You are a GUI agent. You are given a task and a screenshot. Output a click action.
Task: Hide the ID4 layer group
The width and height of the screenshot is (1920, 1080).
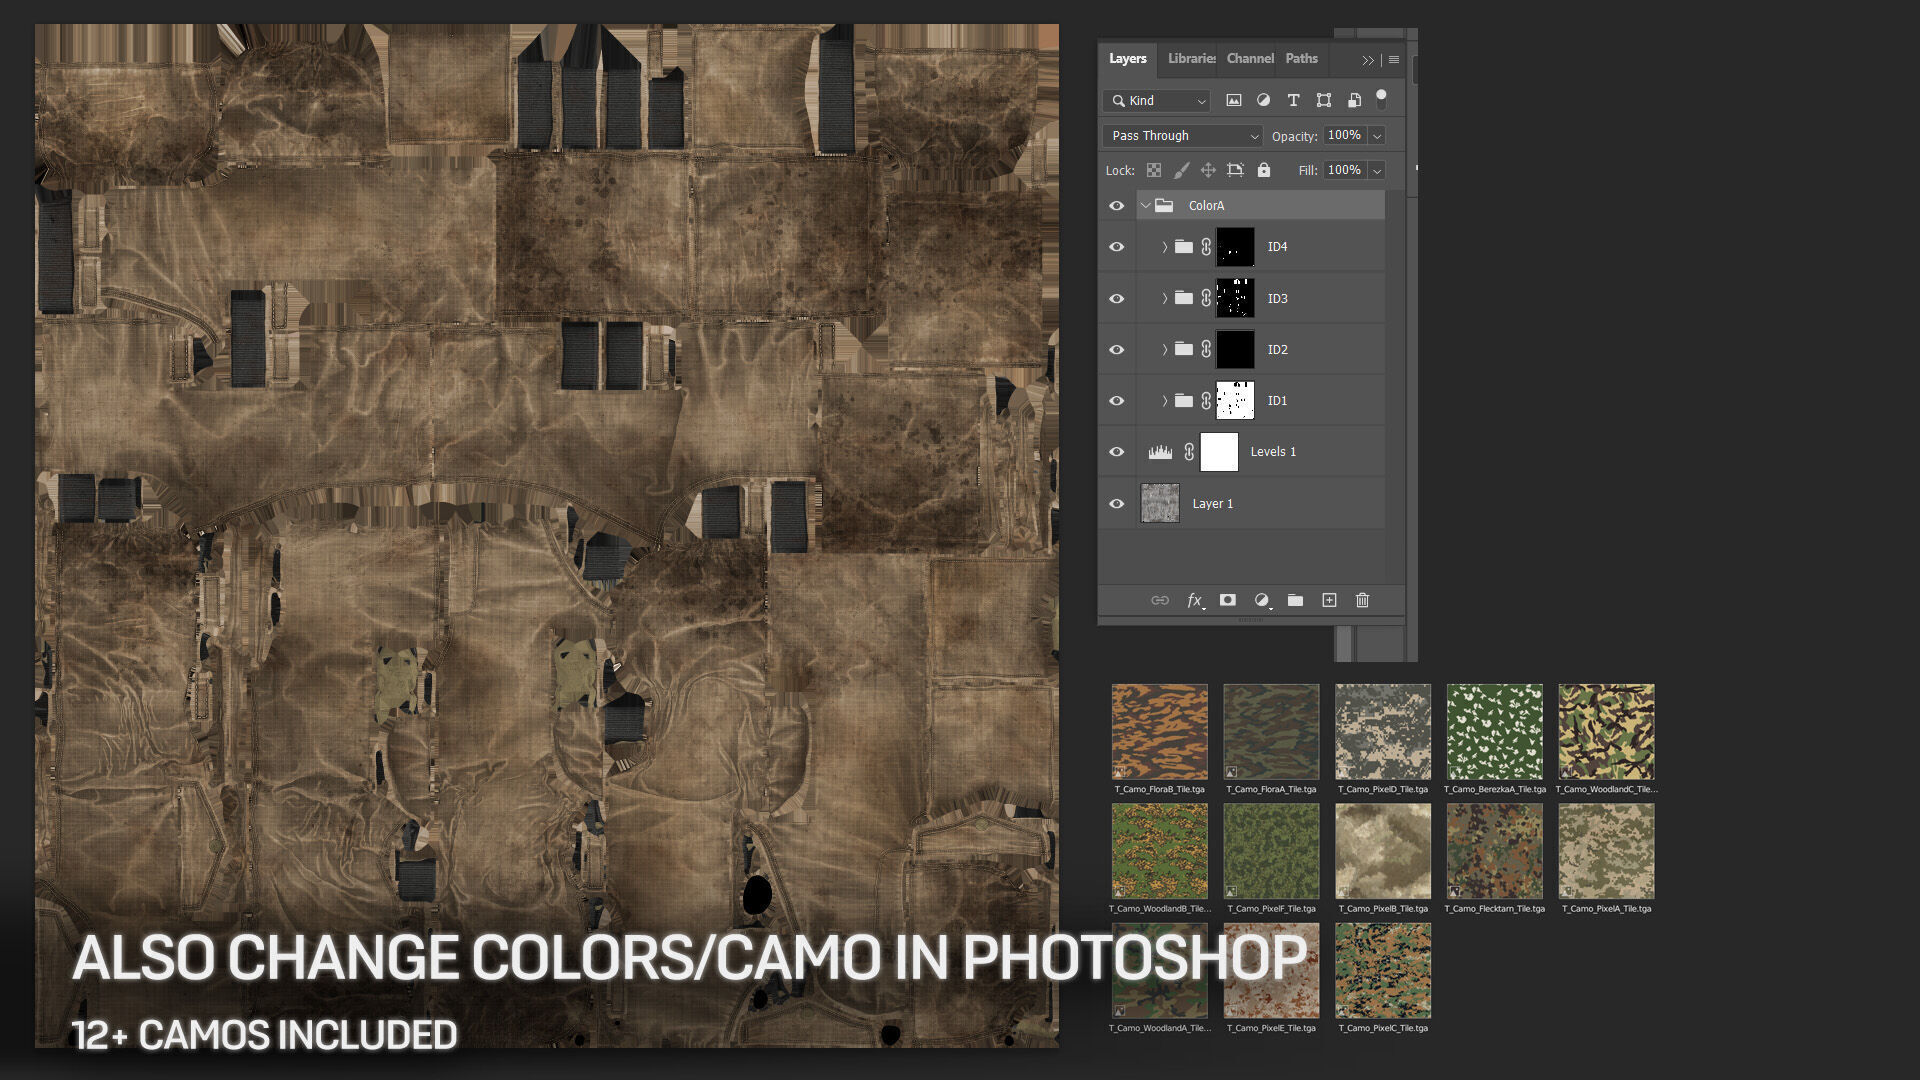pos(1117,247)
